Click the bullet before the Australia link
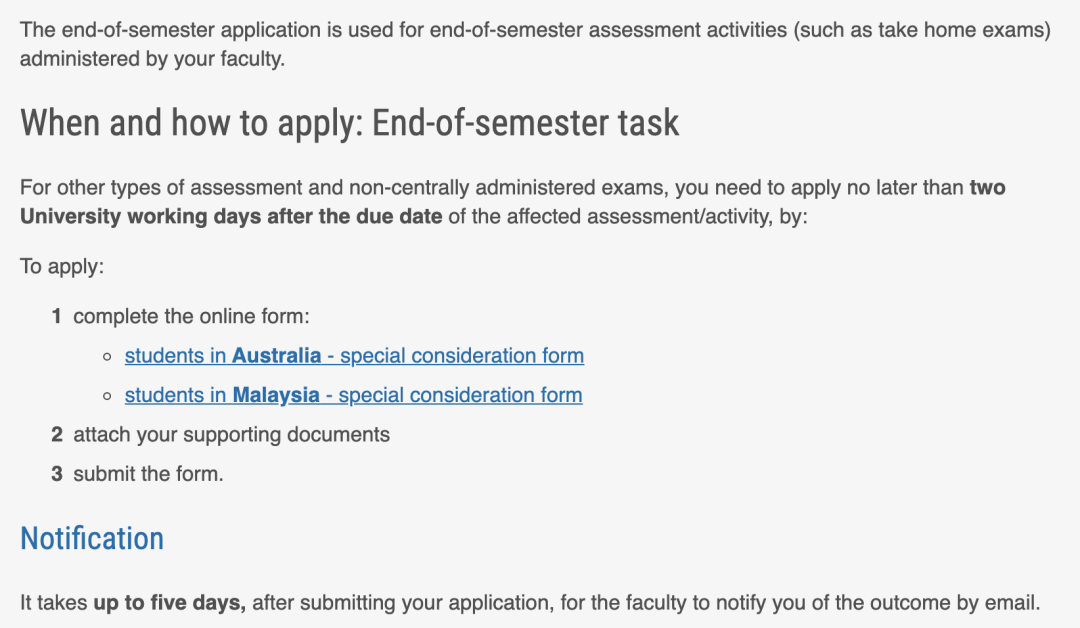 coord(107,357)
